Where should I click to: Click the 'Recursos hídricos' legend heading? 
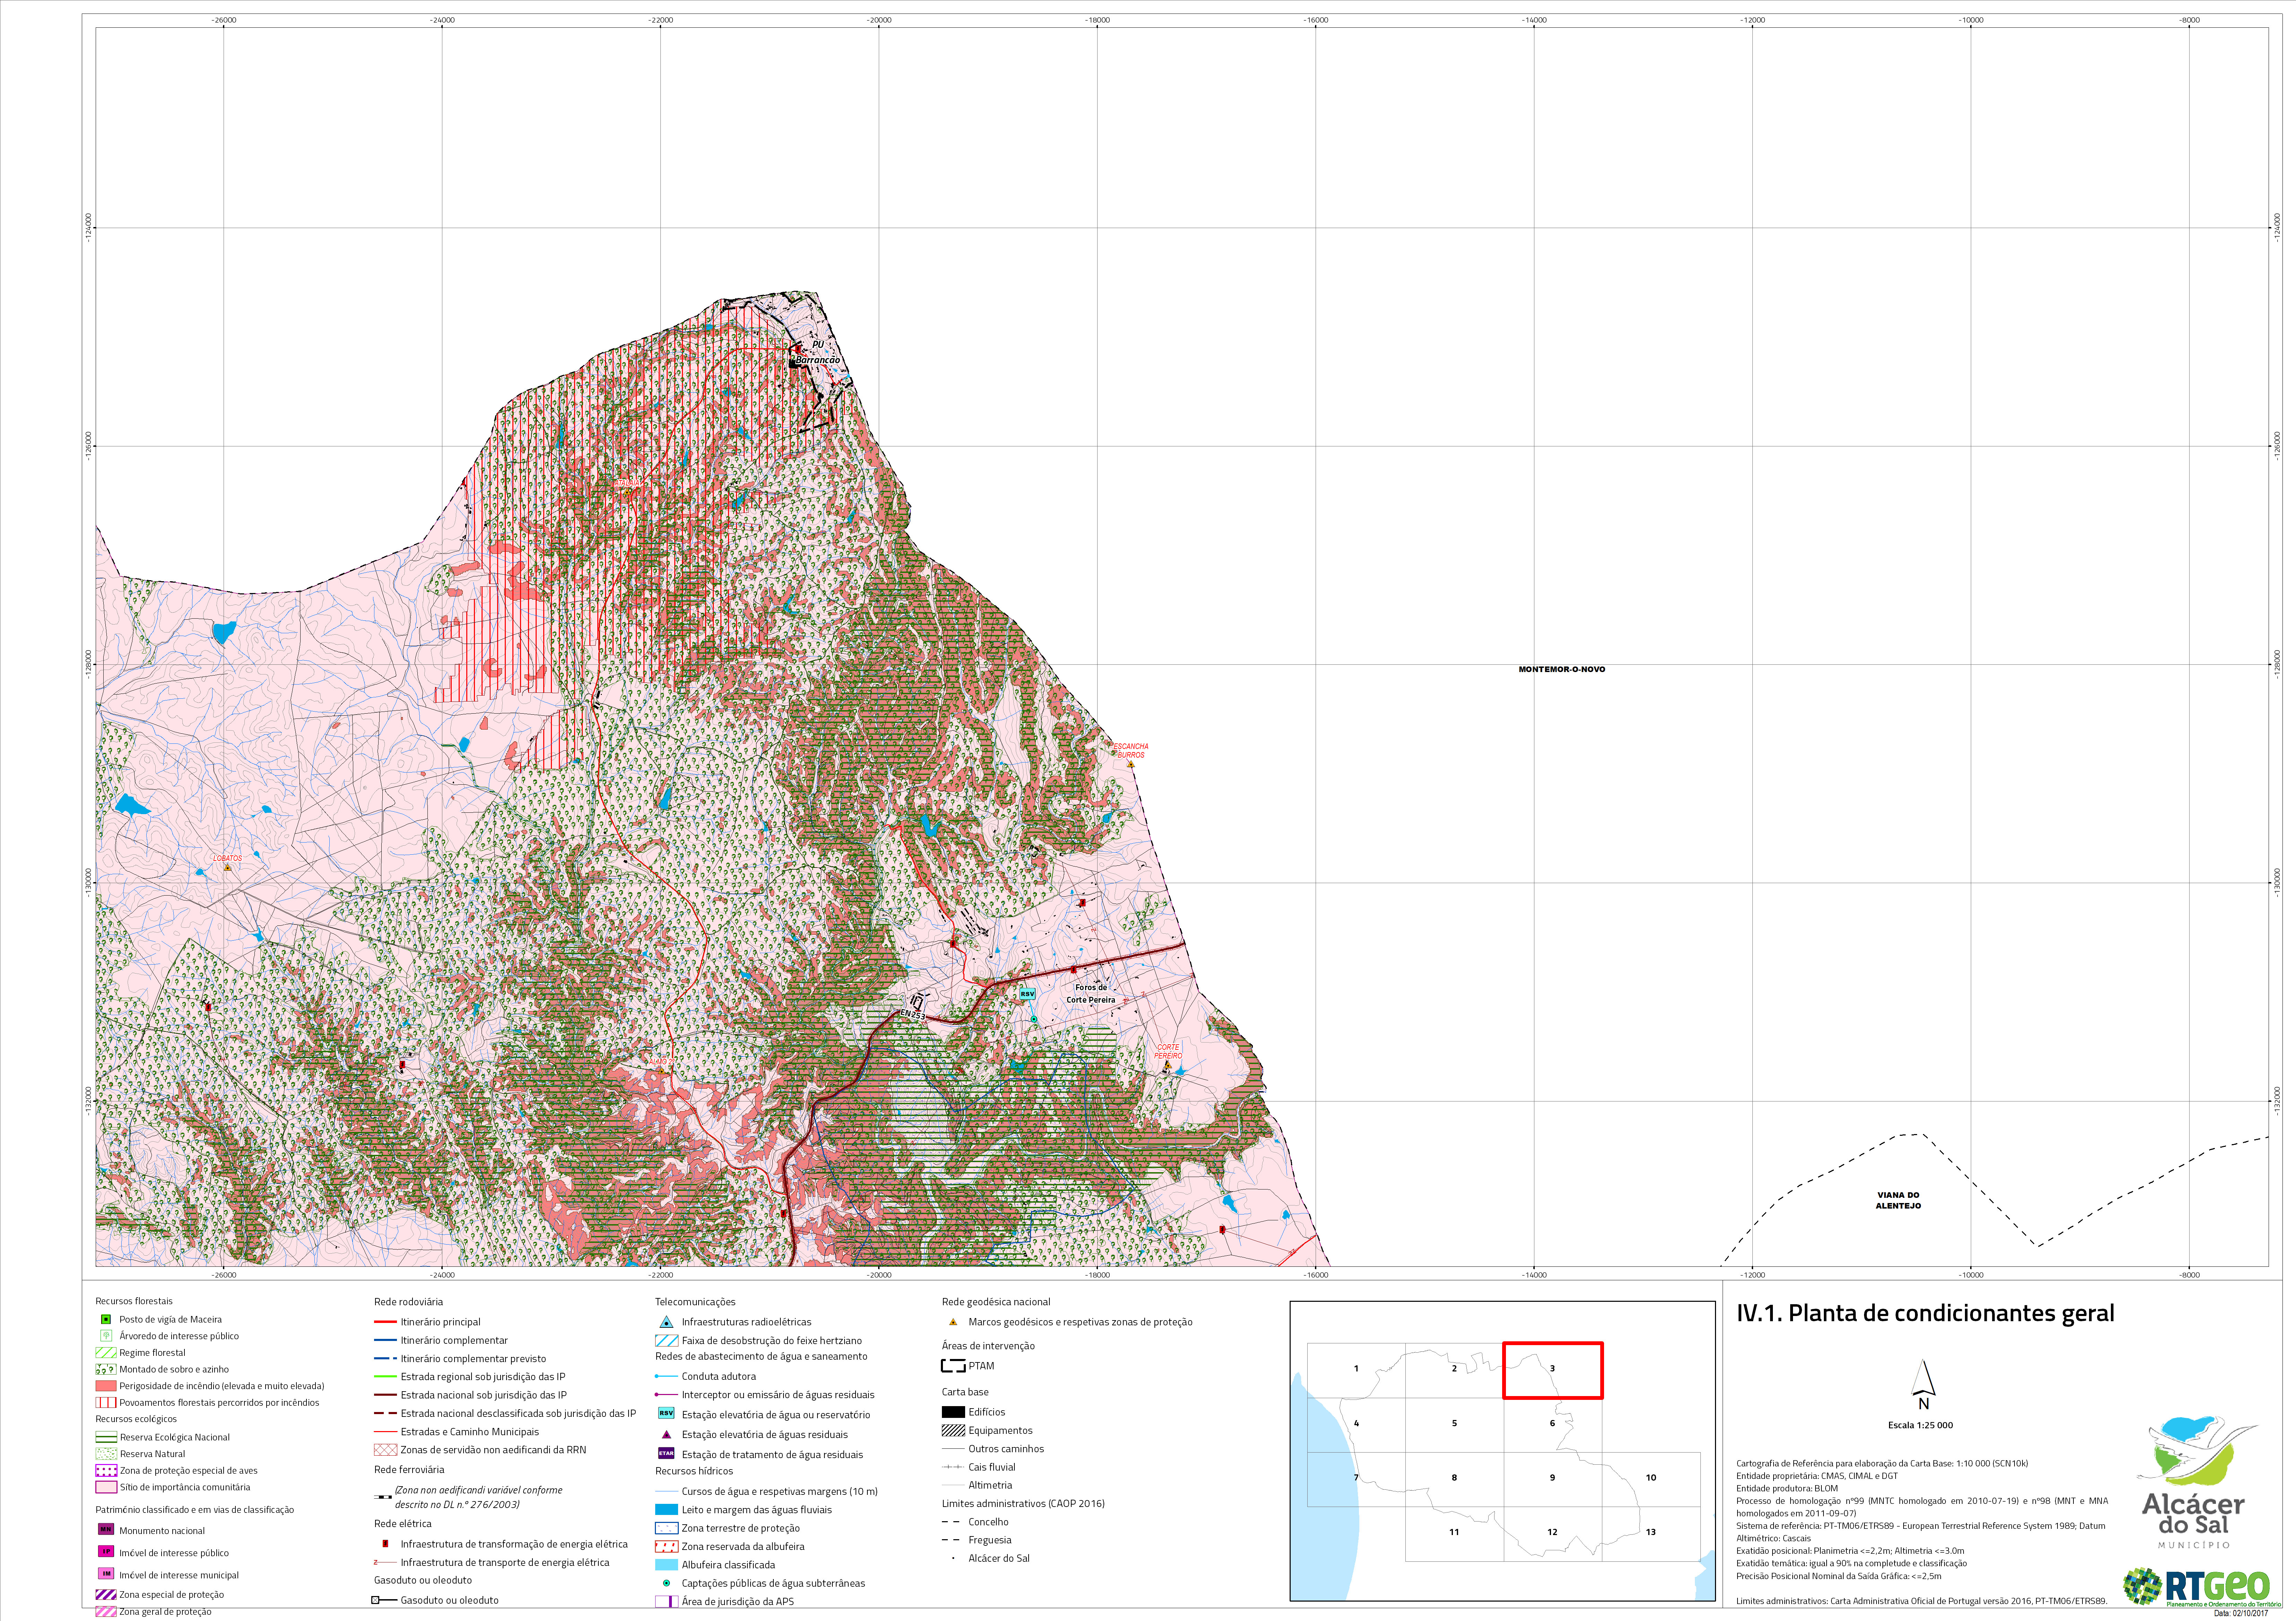(694, 1471)
